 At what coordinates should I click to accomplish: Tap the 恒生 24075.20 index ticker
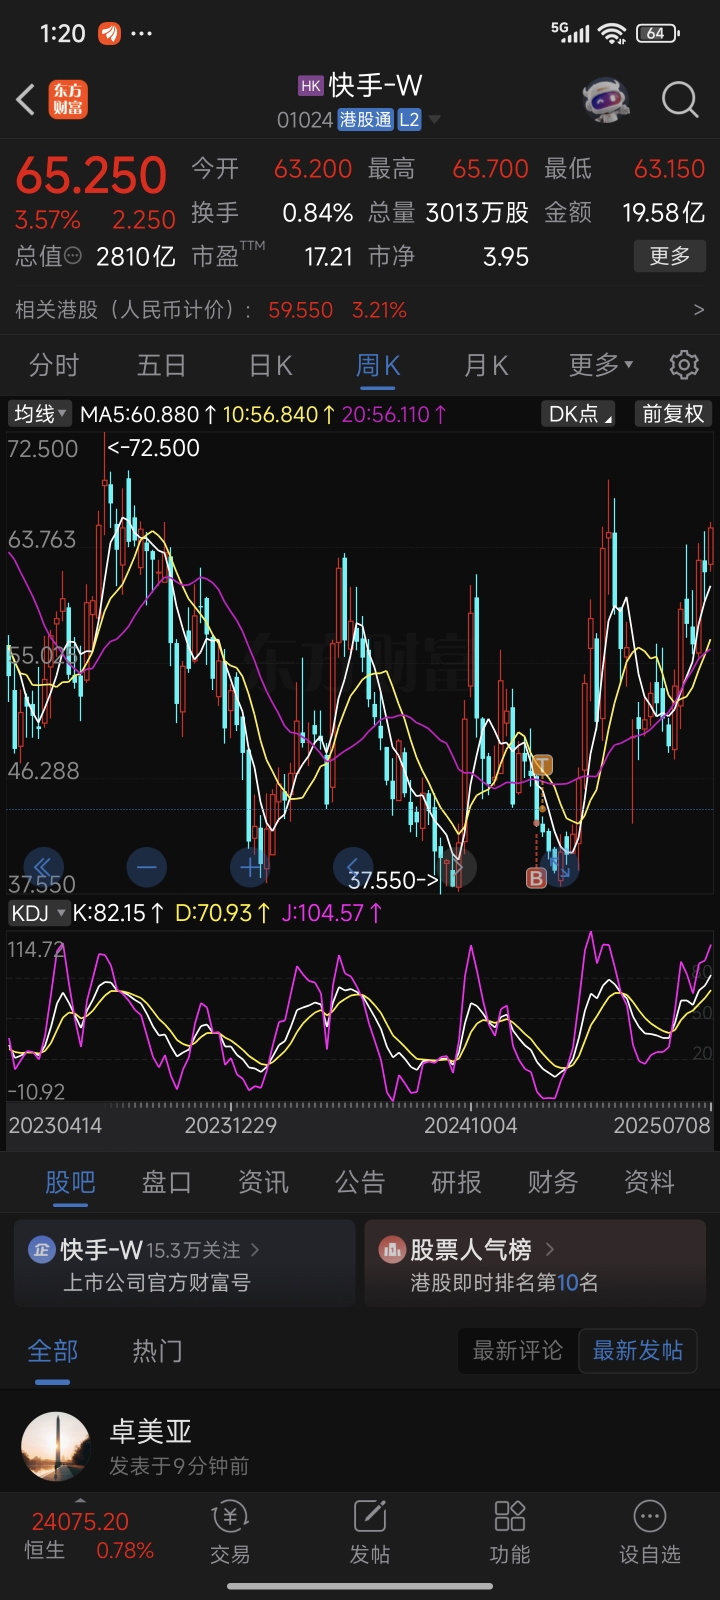tap(80, 1522)
